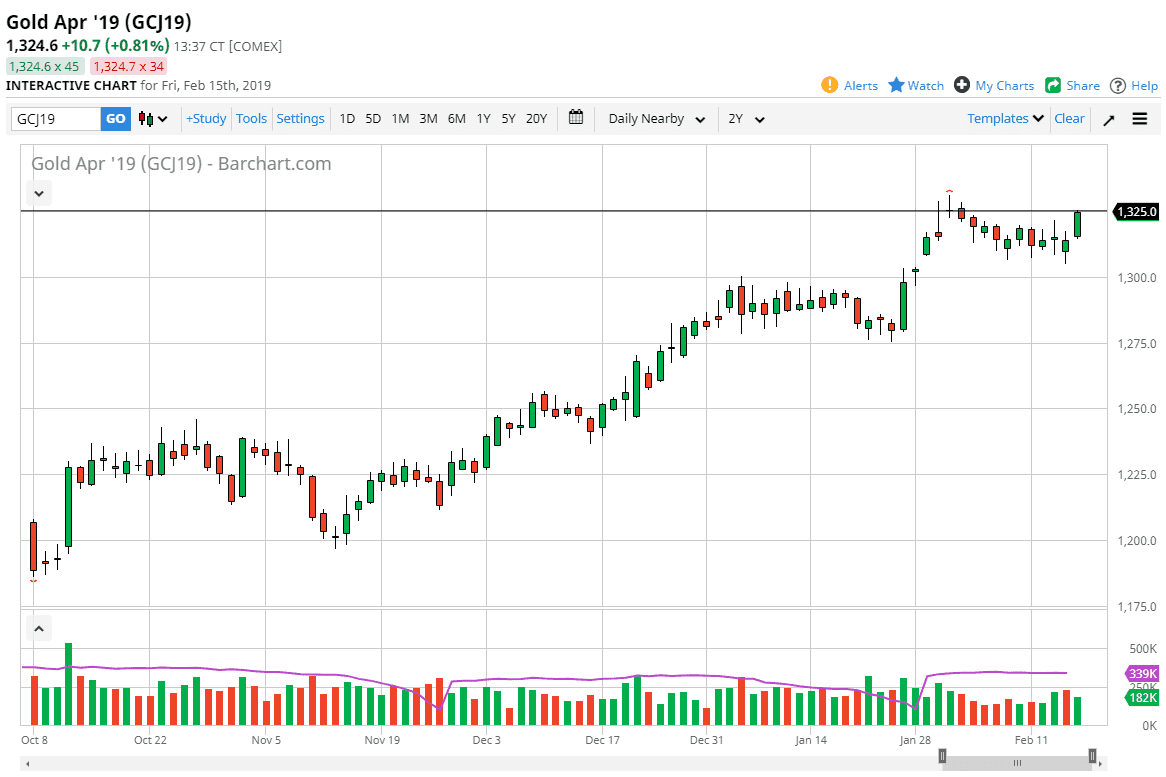Open the calendar date range picker

click(x=576, y=118)
